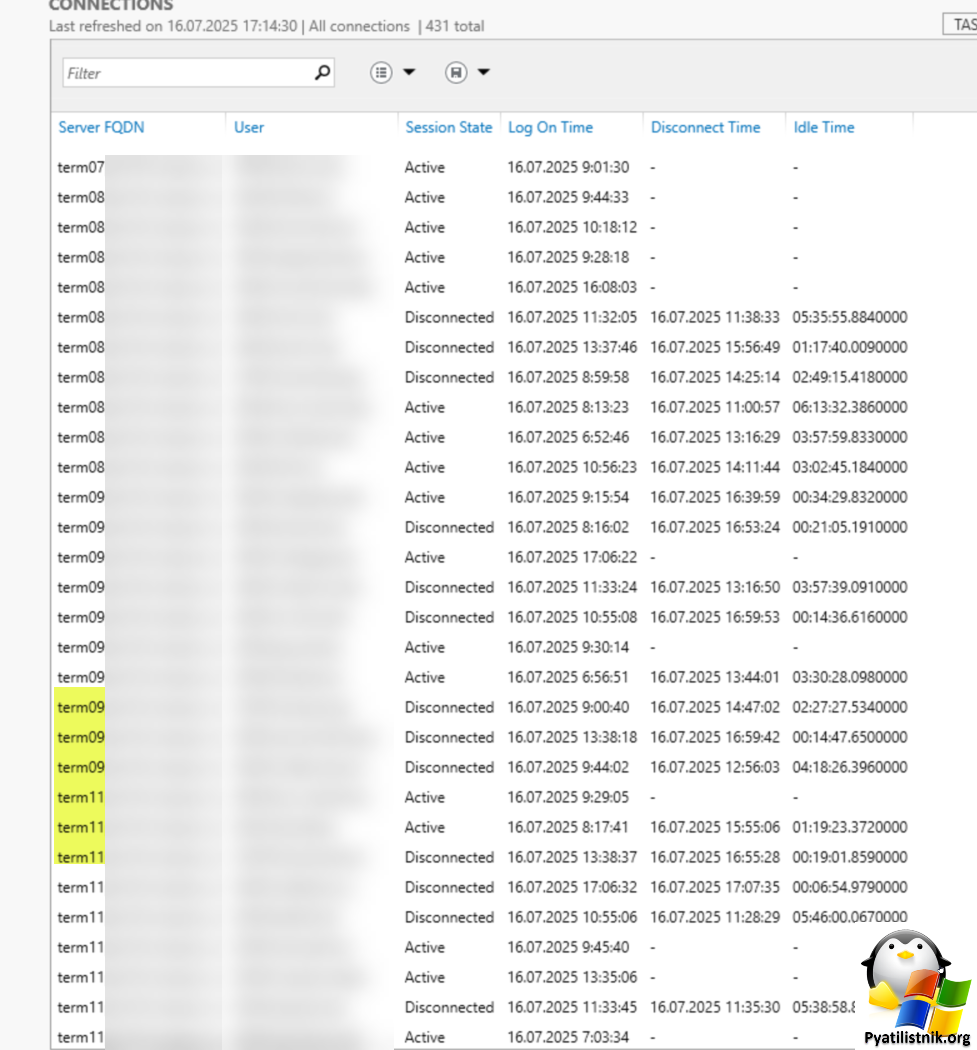The image size is (977, 1050).
Task: Select idle time 01:19:23.3720000
Action: pyautogui.click(x=850, y=828)
